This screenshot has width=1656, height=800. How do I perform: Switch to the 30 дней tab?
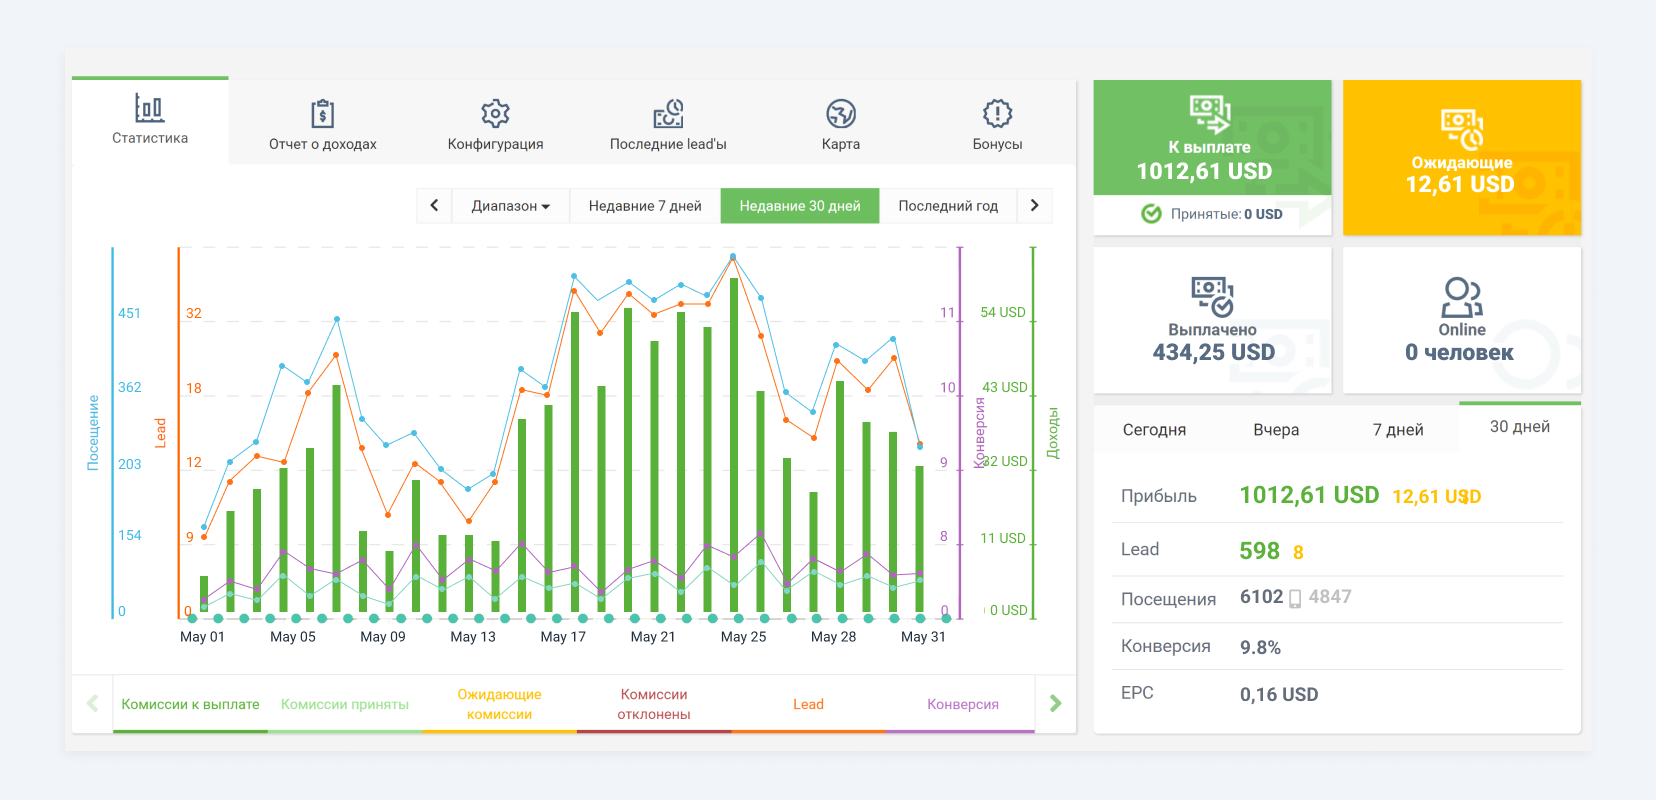[x=1520, y=427]
